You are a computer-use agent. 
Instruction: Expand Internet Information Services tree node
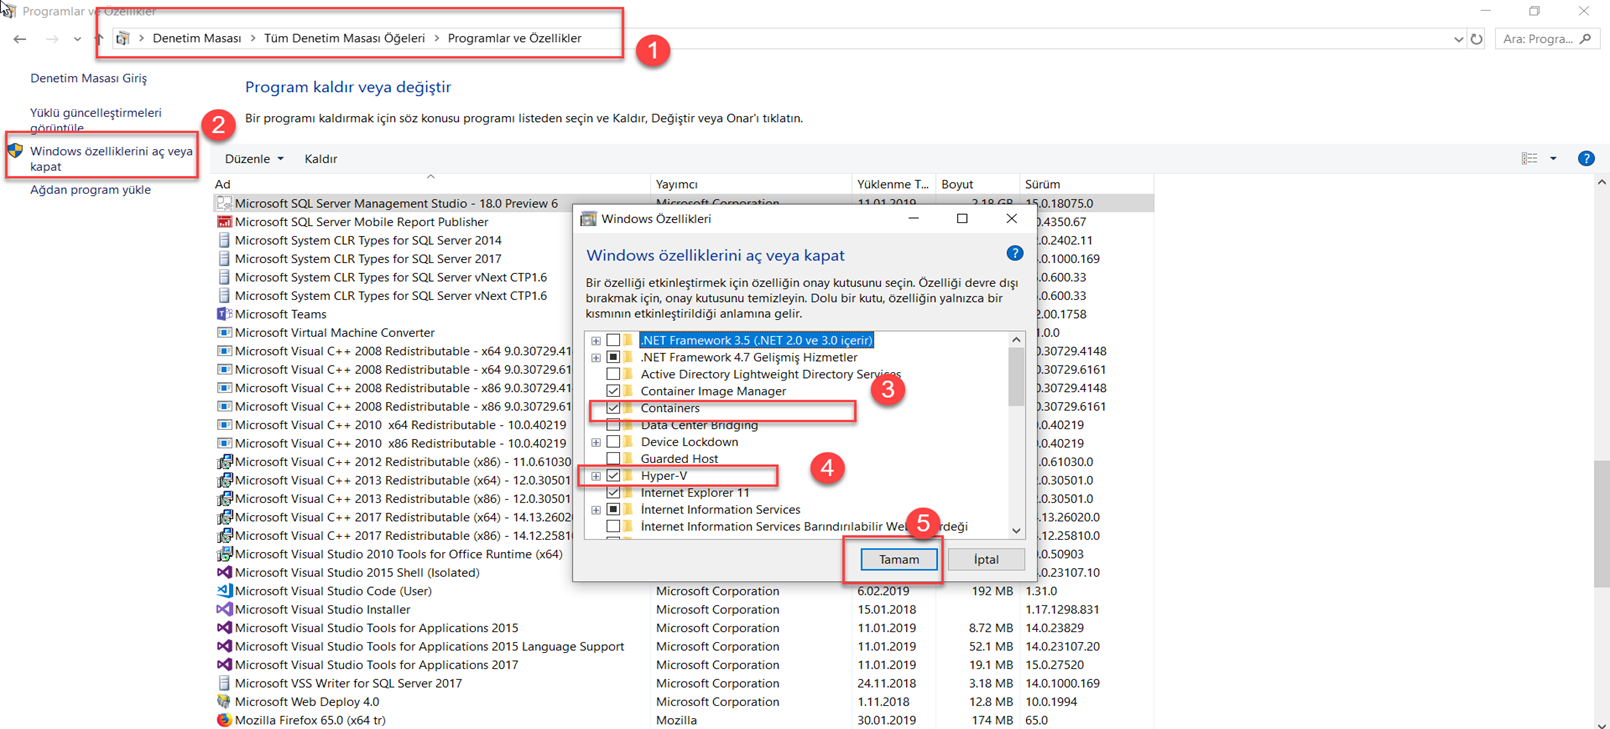pos(596,510)
